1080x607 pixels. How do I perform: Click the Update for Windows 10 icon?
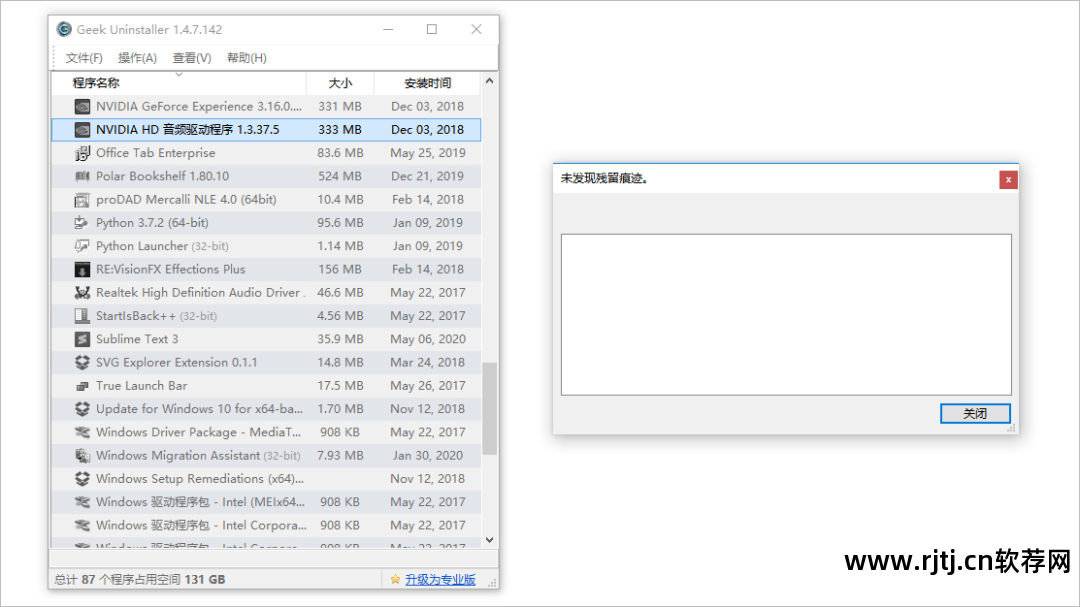(x=82, y=409)
